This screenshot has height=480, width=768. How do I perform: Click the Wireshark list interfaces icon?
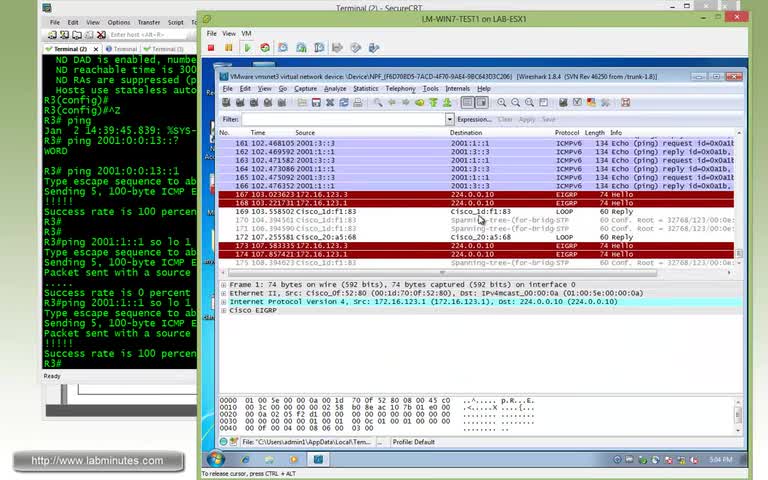tap(226, 102)
